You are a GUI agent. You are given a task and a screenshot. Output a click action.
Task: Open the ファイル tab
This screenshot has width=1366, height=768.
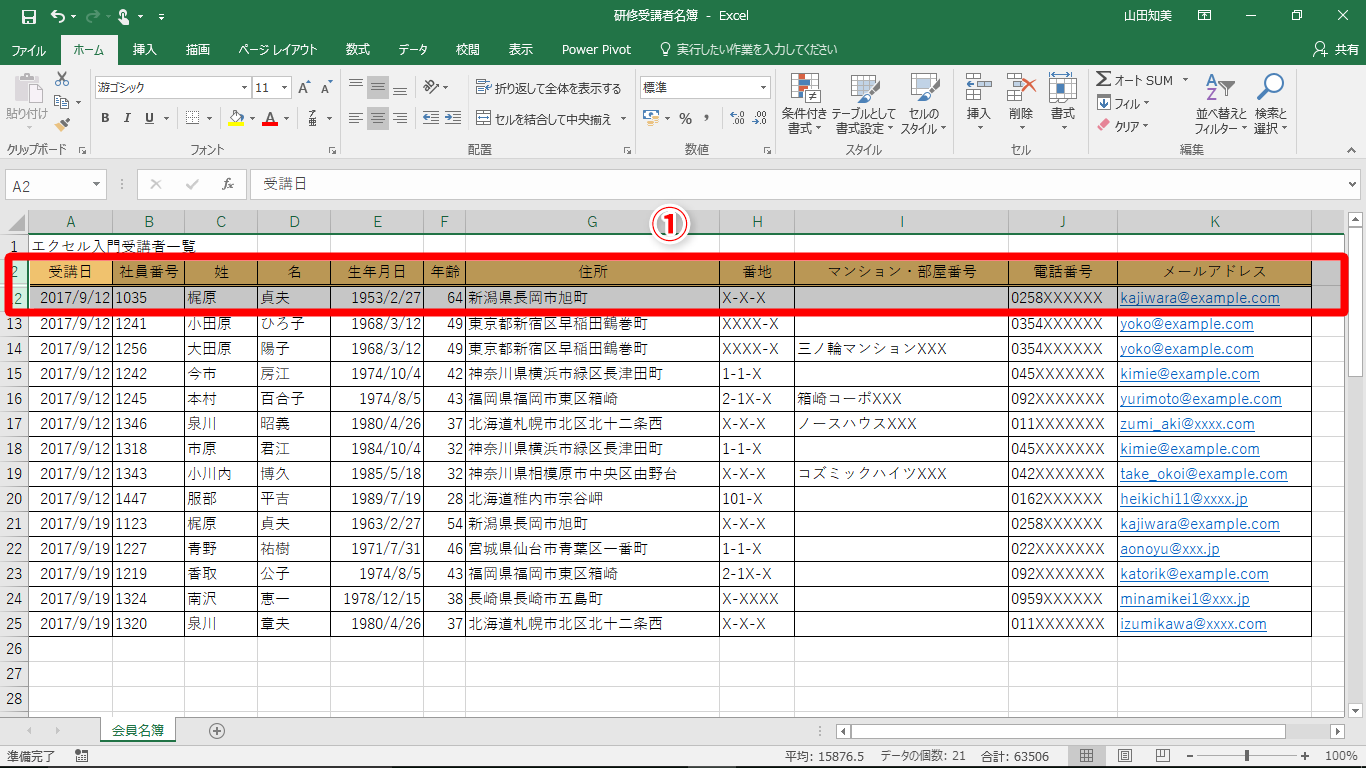point(28,49)
